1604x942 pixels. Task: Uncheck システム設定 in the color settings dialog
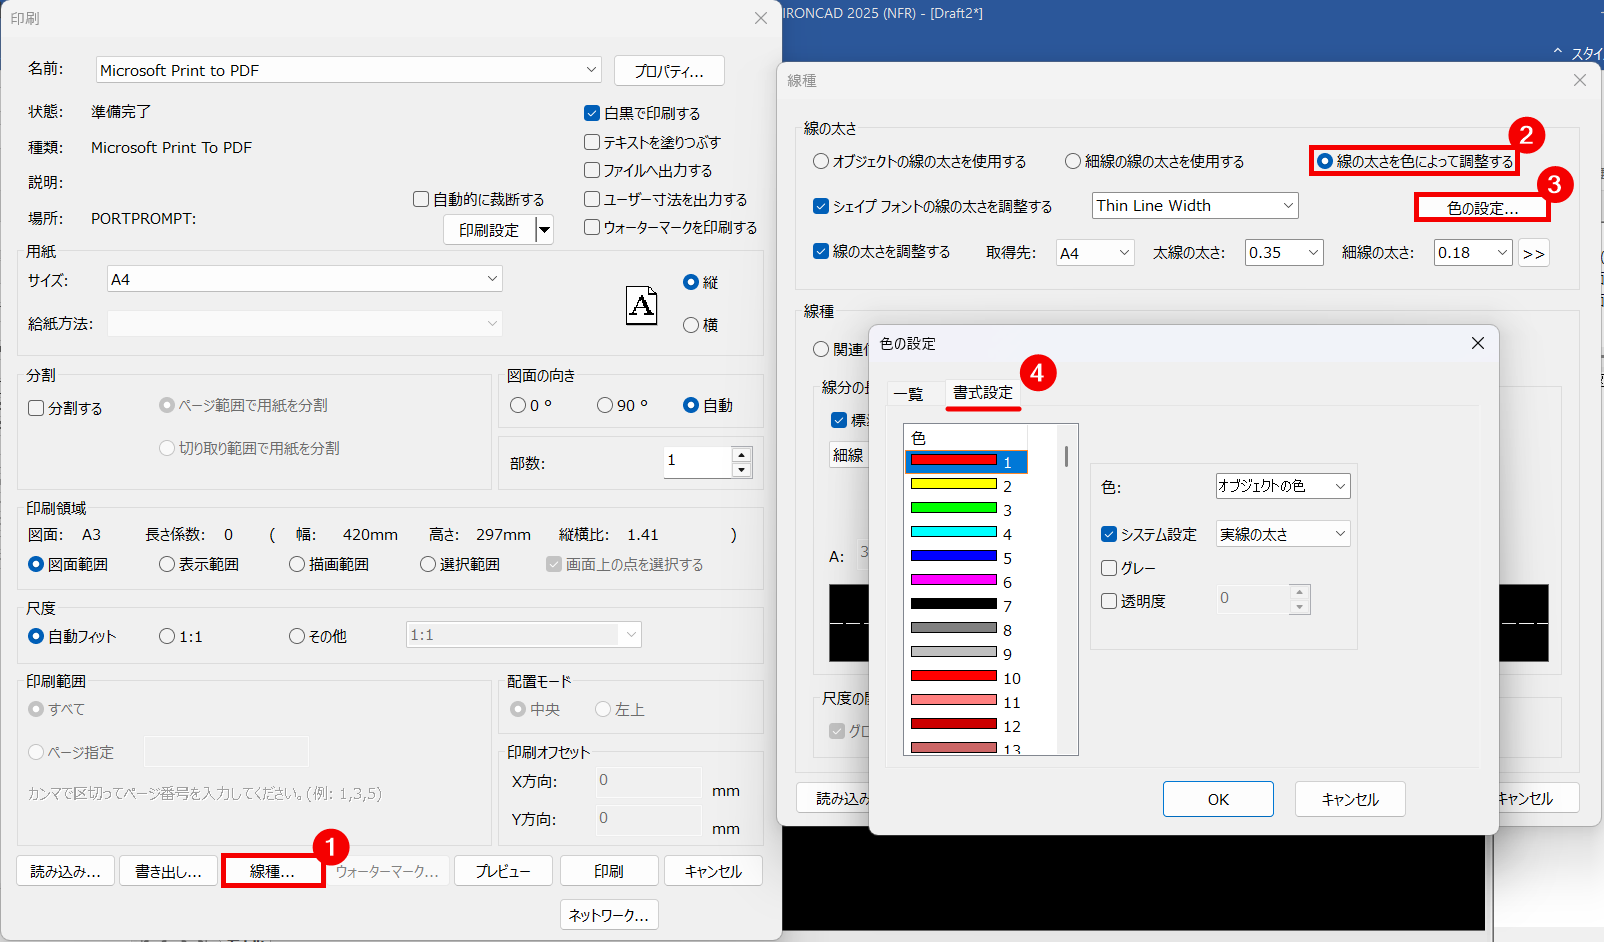(x=1108, y=533)
